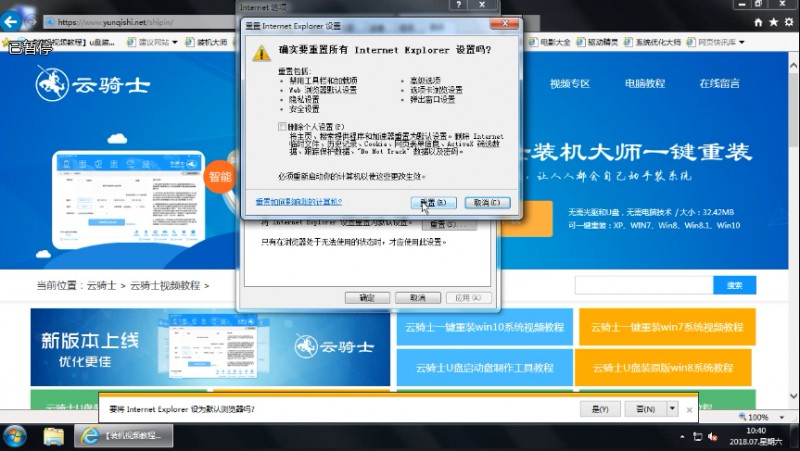Viewport: 800px width, 451px height.
Task: Open the 装机大师 favorites bar link
Action: (x=206, y=42)
